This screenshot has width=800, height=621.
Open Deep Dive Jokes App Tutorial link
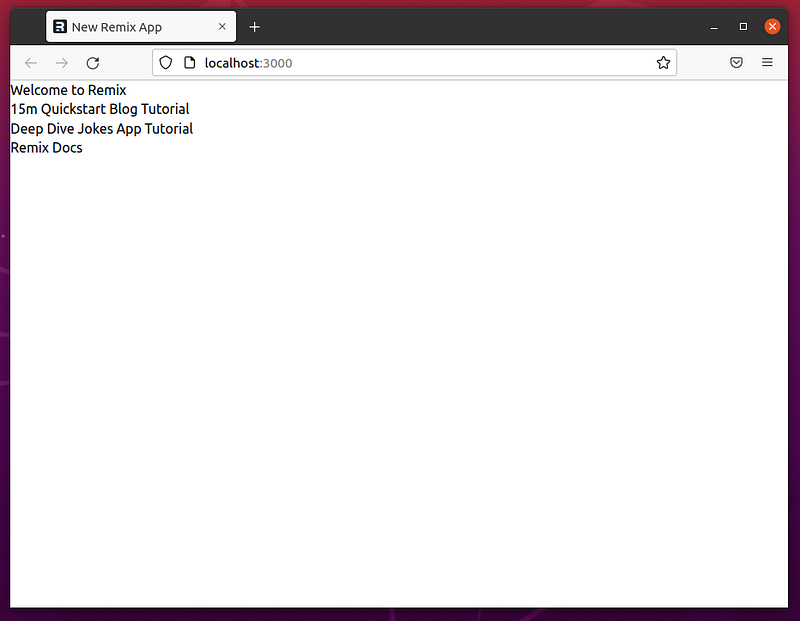pyautogui.click(x=102, y=129)
